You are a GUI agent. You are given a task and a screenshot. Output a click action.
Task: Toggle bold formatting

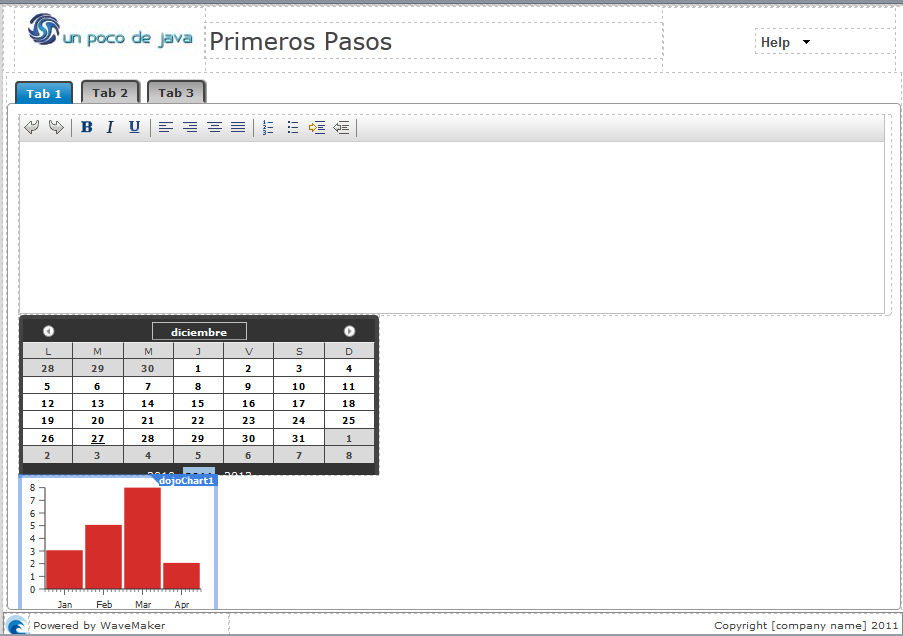tap(87, 128)
